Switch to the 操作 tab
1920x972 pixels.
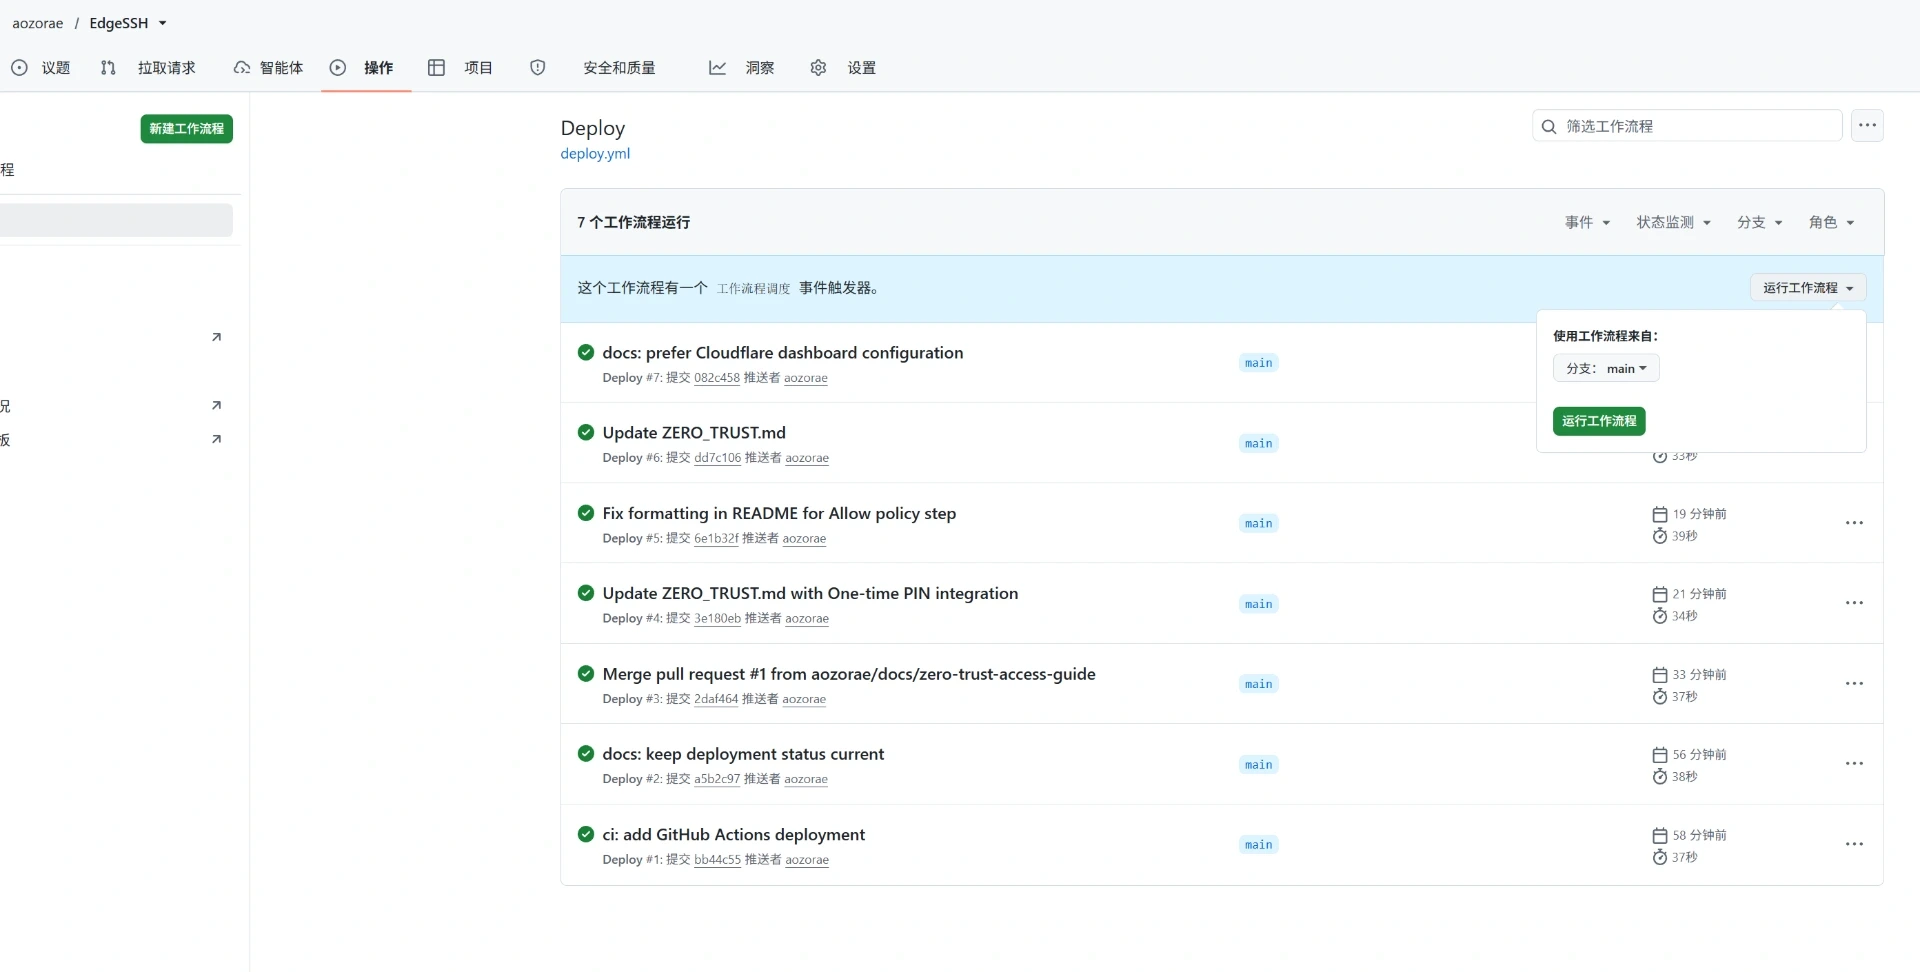[363, 68]
